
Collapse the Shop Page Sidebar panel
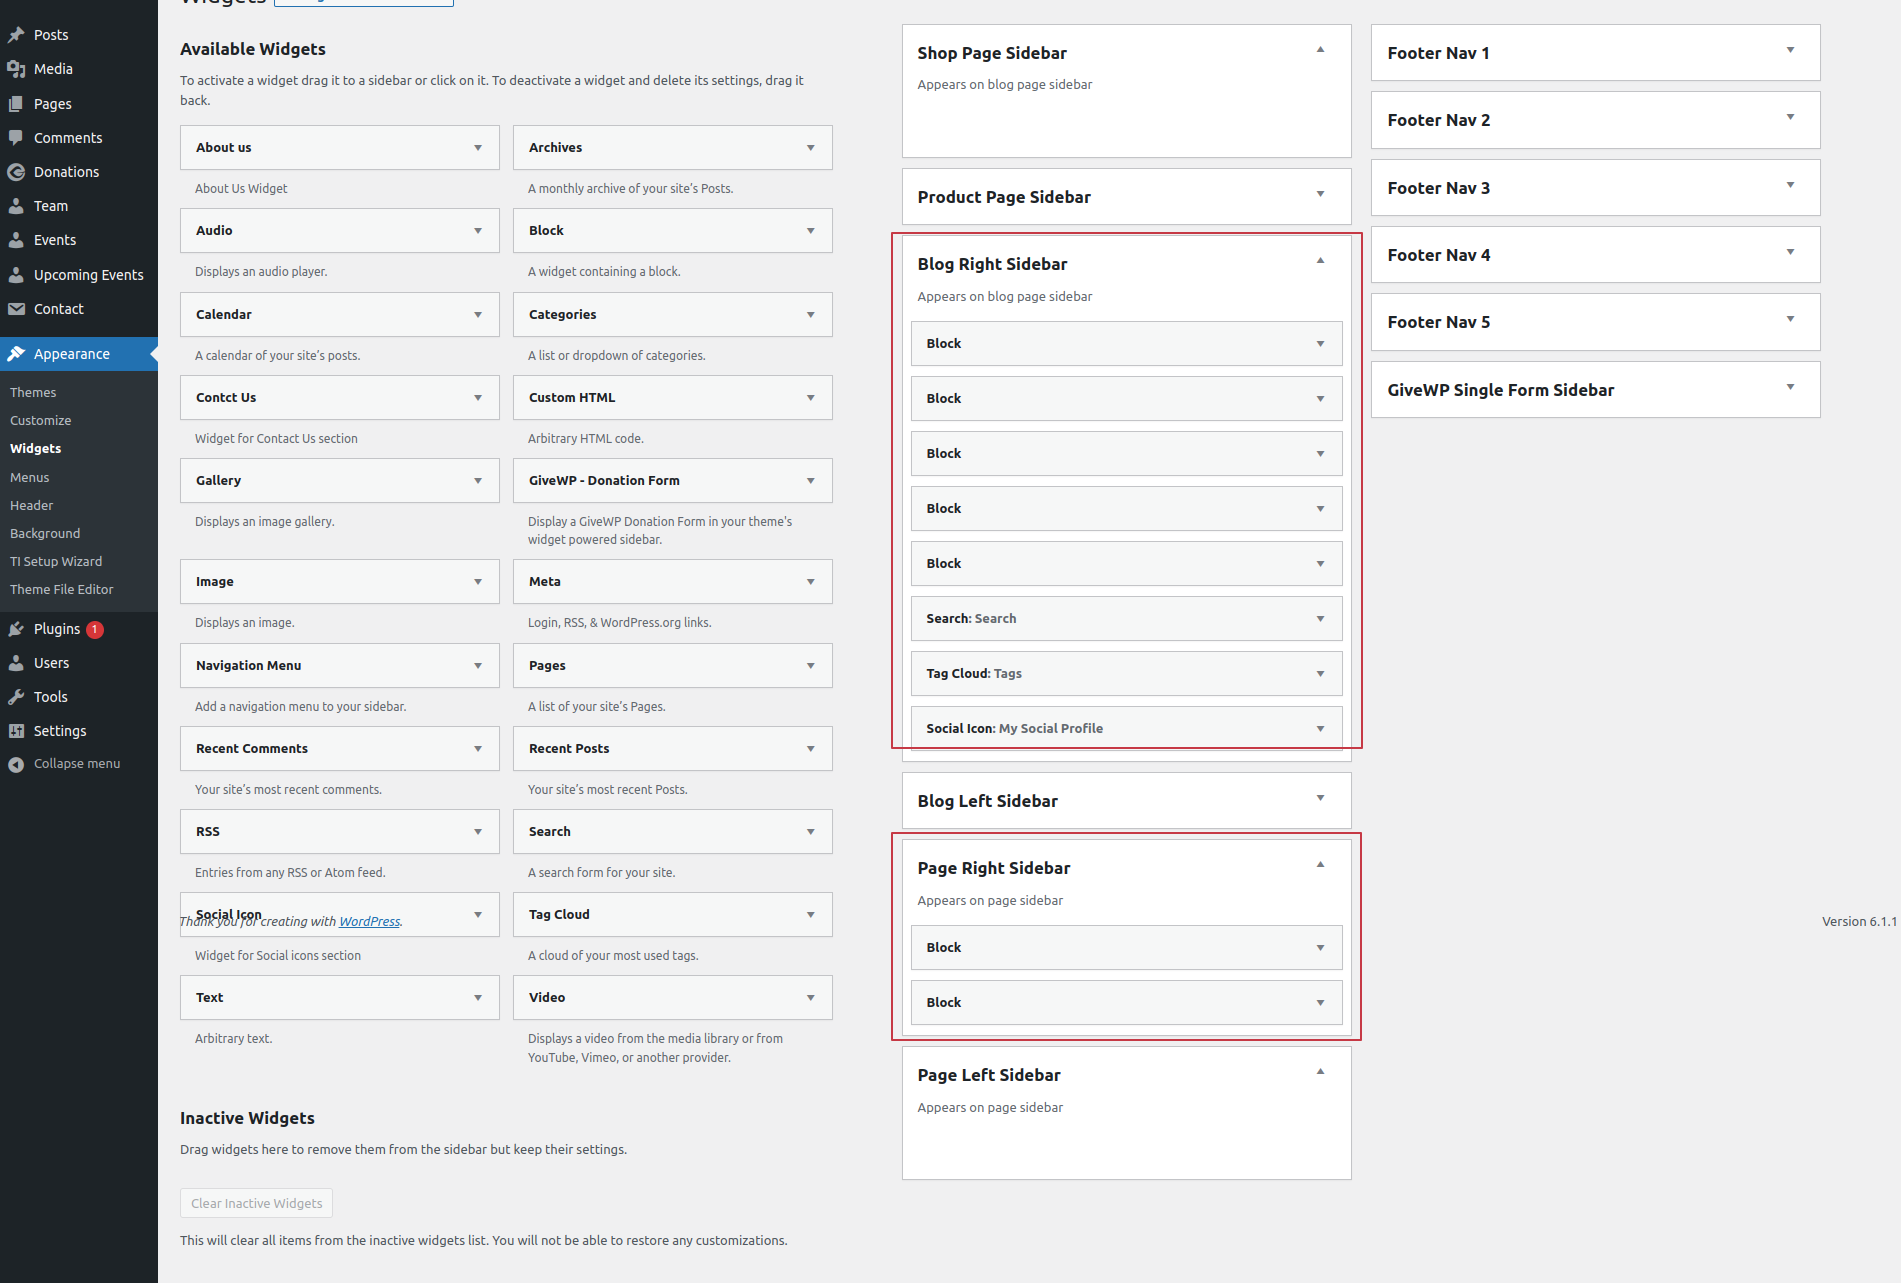tap(1320, 50)
